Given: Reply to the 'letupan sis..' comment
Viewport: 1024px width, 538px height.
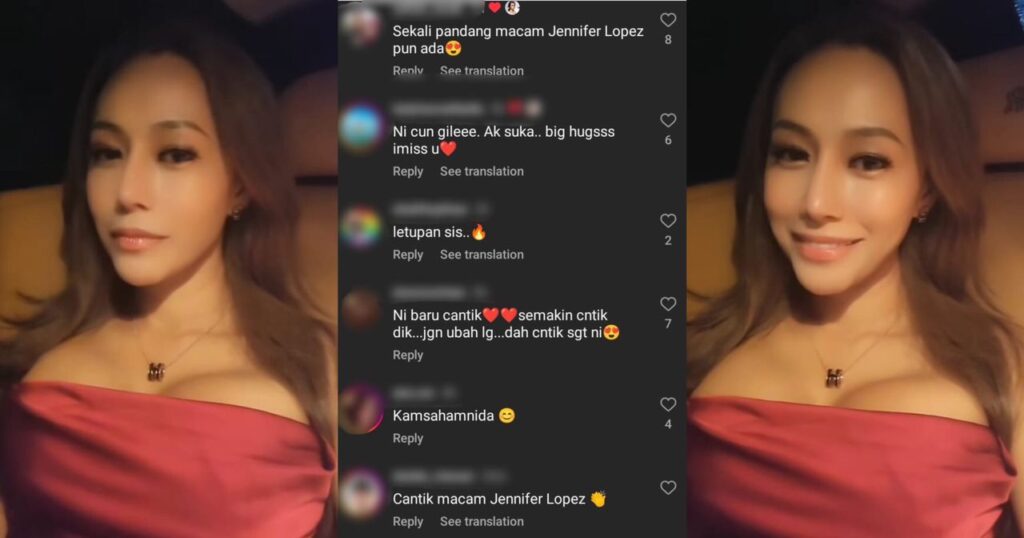Looking at the screenshot, I should point(408,255).
